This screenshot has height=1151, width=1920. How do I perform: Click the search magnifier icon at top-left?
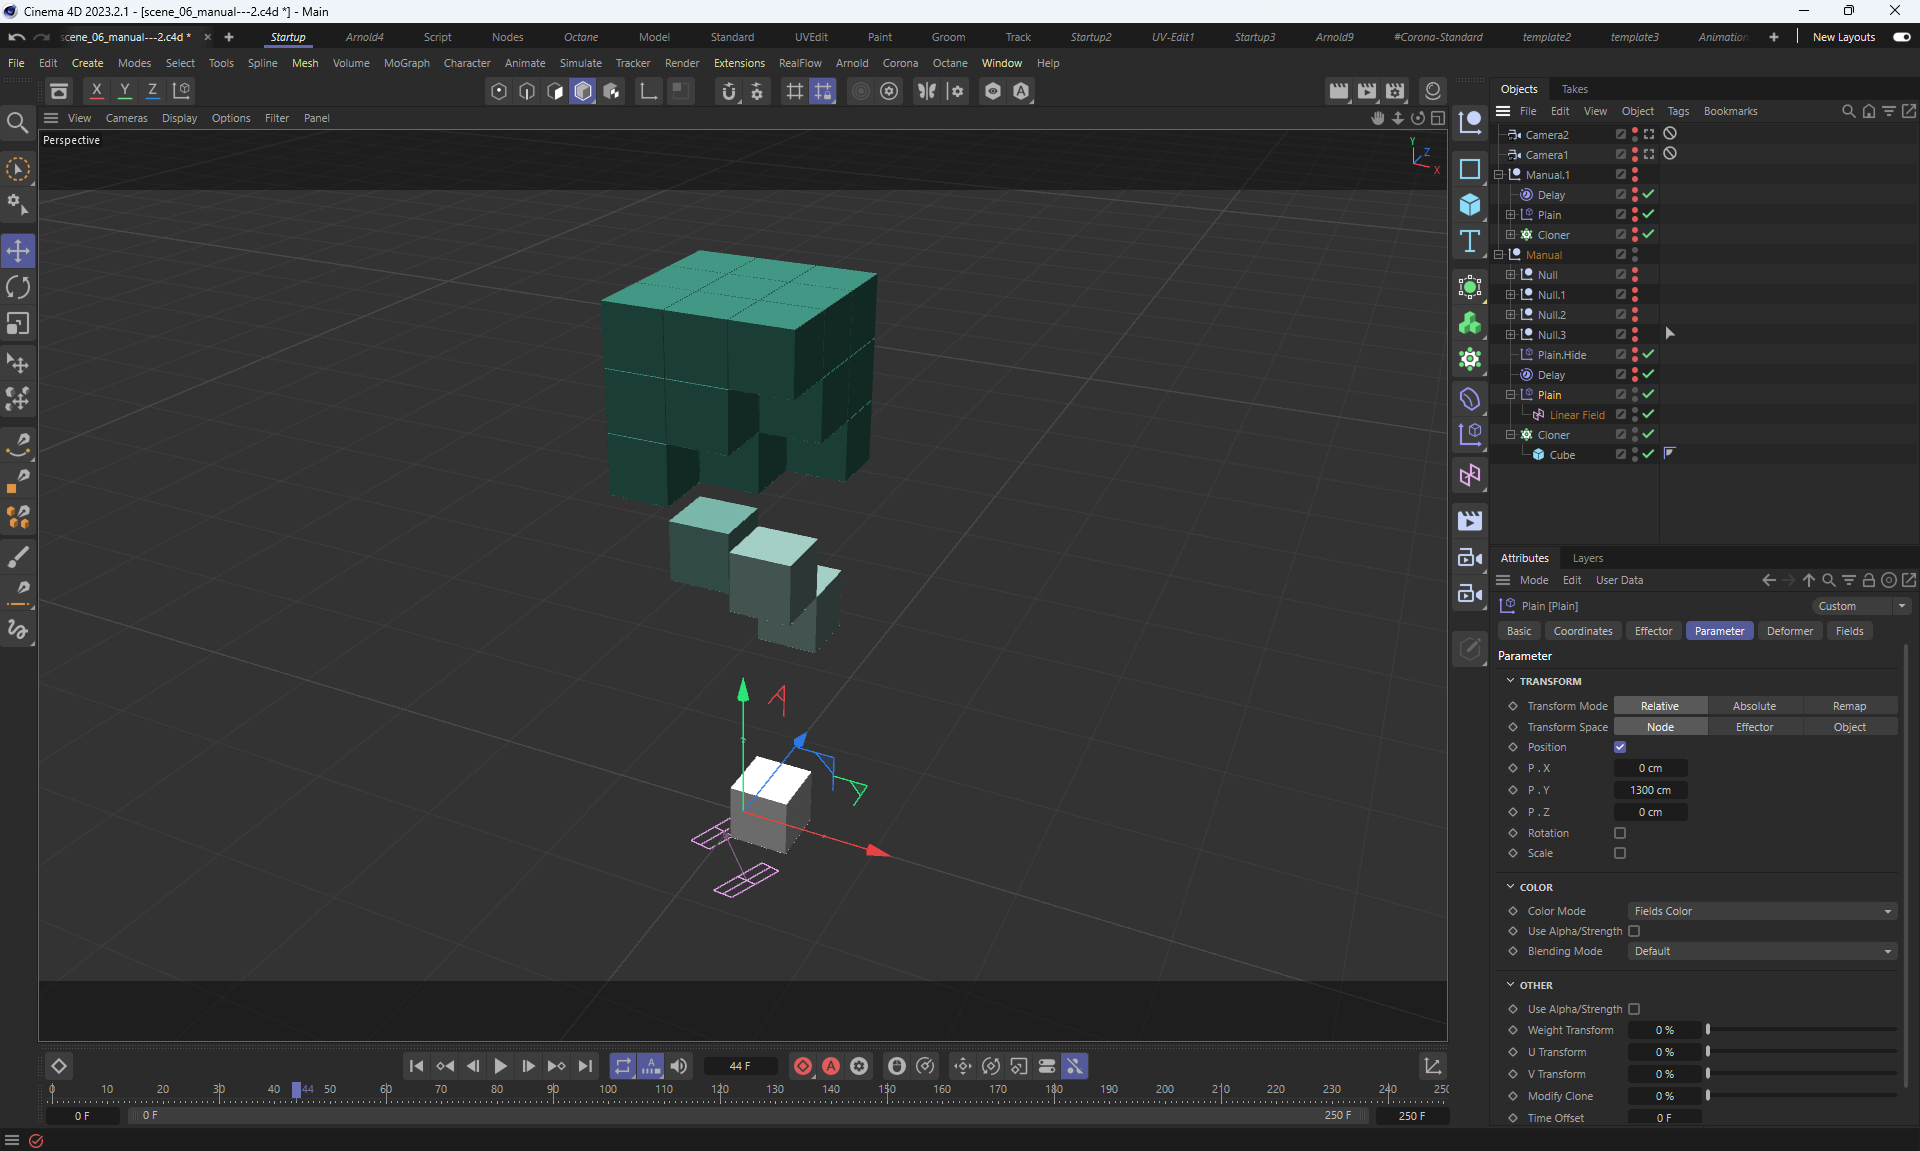coord(17,123)
